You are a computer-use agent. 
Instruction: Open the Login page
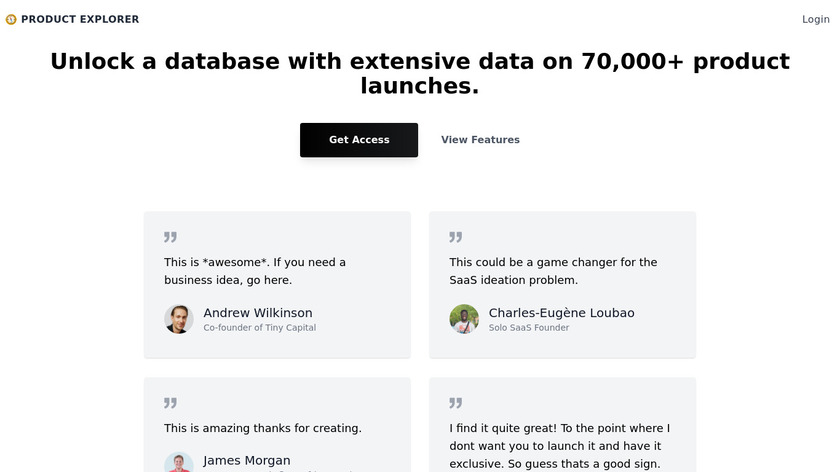click(x=815, y=19)
